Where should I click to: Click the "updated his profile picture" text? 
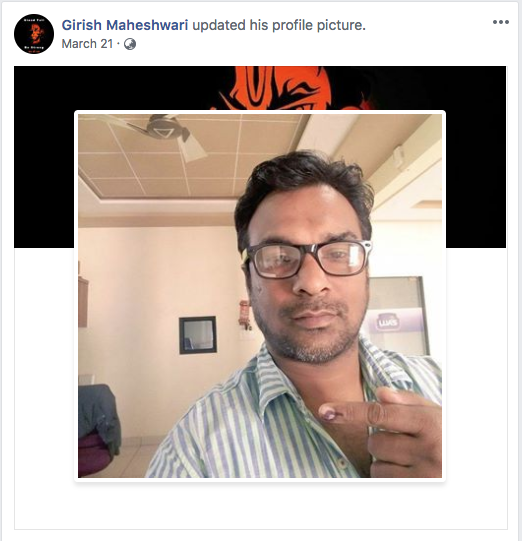click(x=279, y=25)
